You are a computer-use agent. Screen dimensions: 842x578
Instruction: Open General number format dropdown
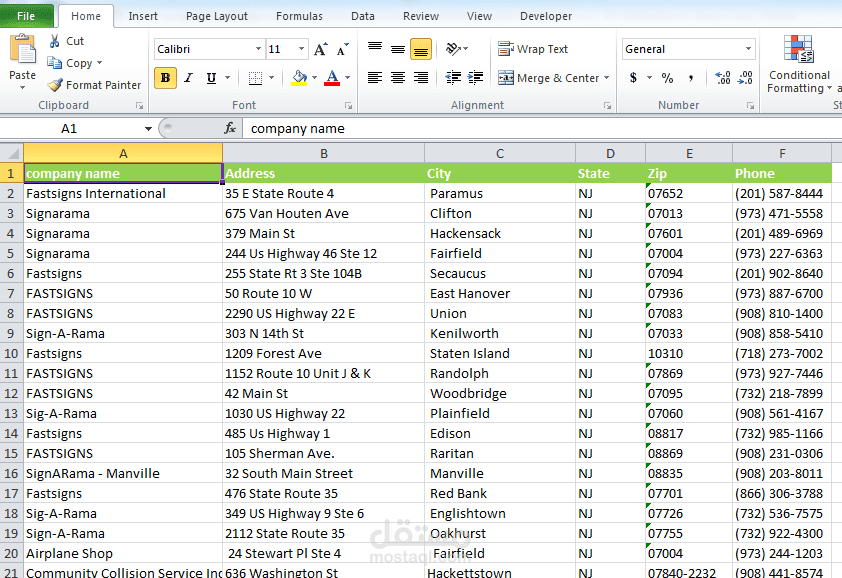(x=748, y=49)
